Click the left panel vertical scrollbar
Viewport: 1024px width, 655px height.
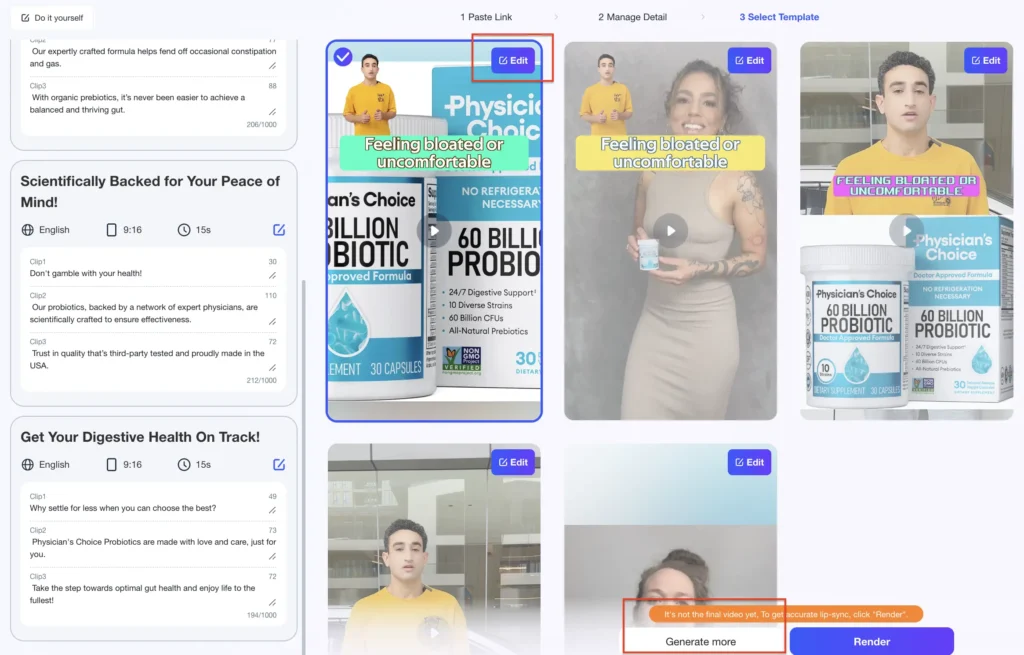coord(303,467)
